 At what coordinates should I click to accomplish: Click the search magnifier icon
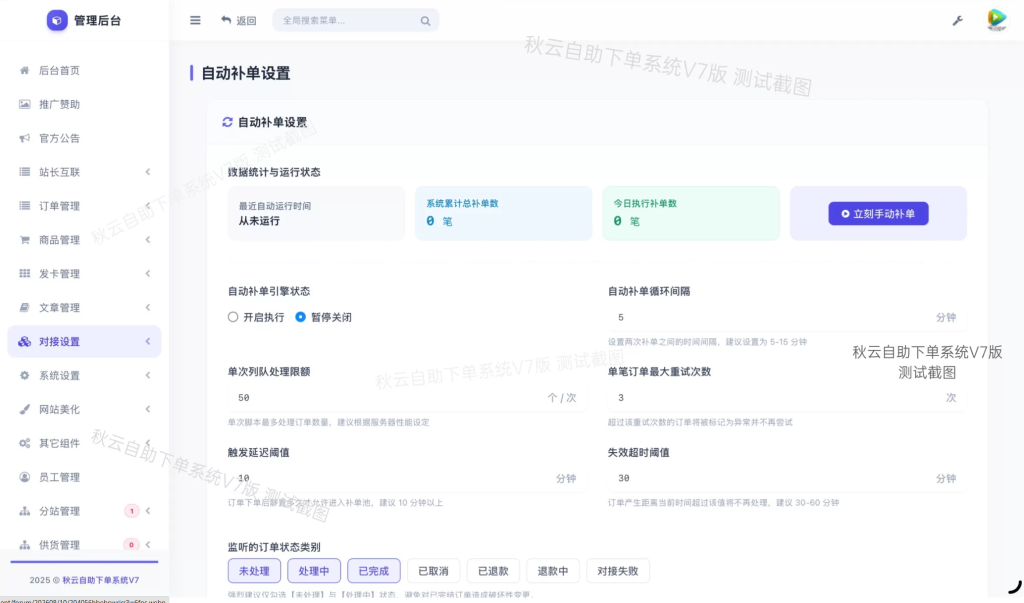click(x=425, y=21)
